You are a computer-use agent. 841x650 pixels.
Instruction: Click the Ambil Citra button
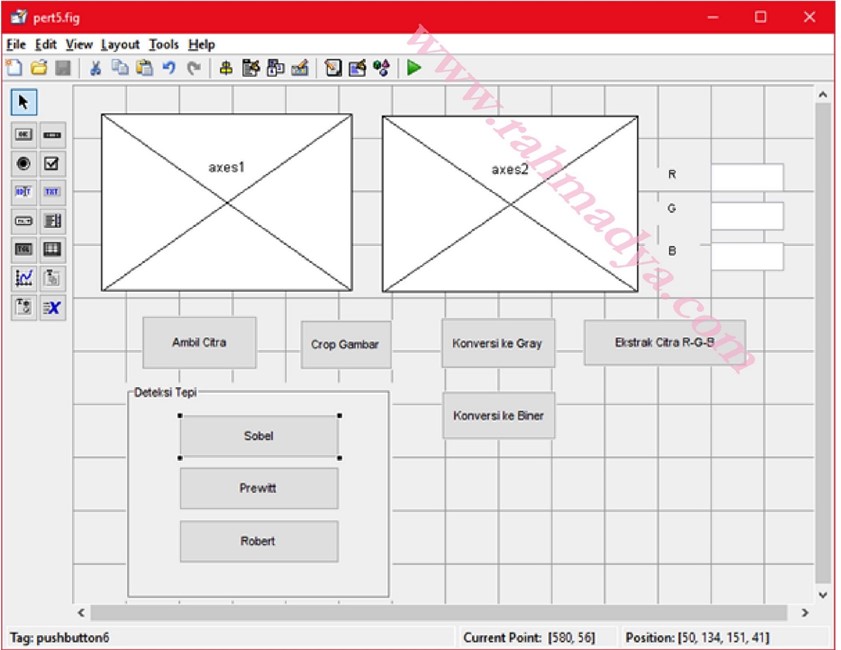[199, 343]
